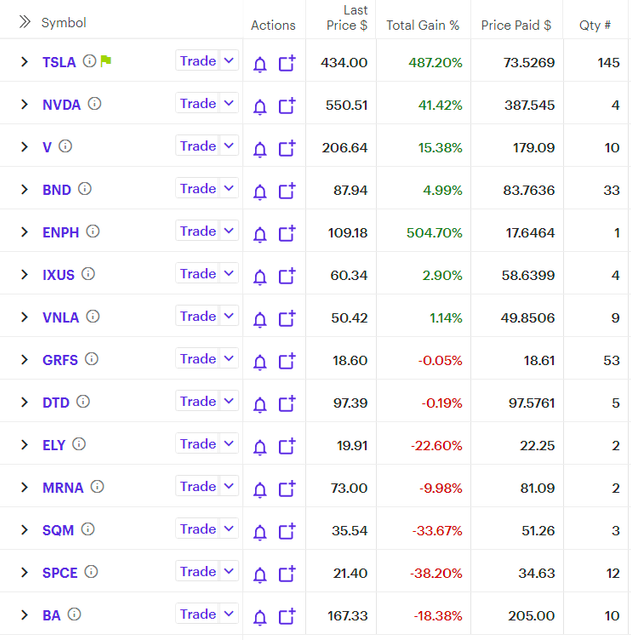Sort by Symbol column header
This screenshot has height=640, width=631.
point(64,22)
